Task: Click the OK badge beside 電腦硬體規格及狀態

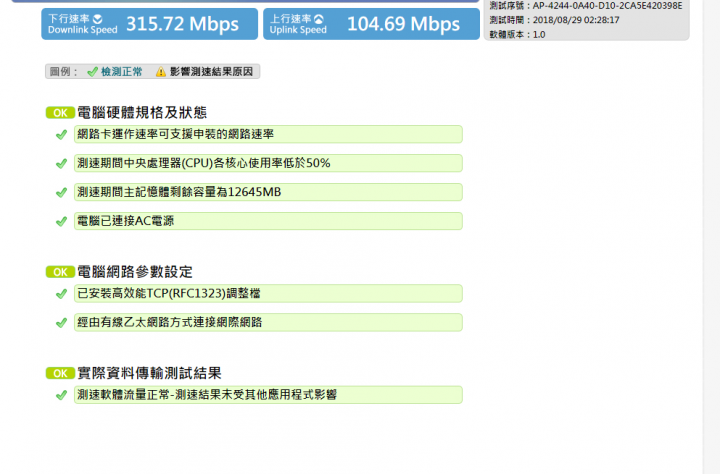Action: (60, 113)
